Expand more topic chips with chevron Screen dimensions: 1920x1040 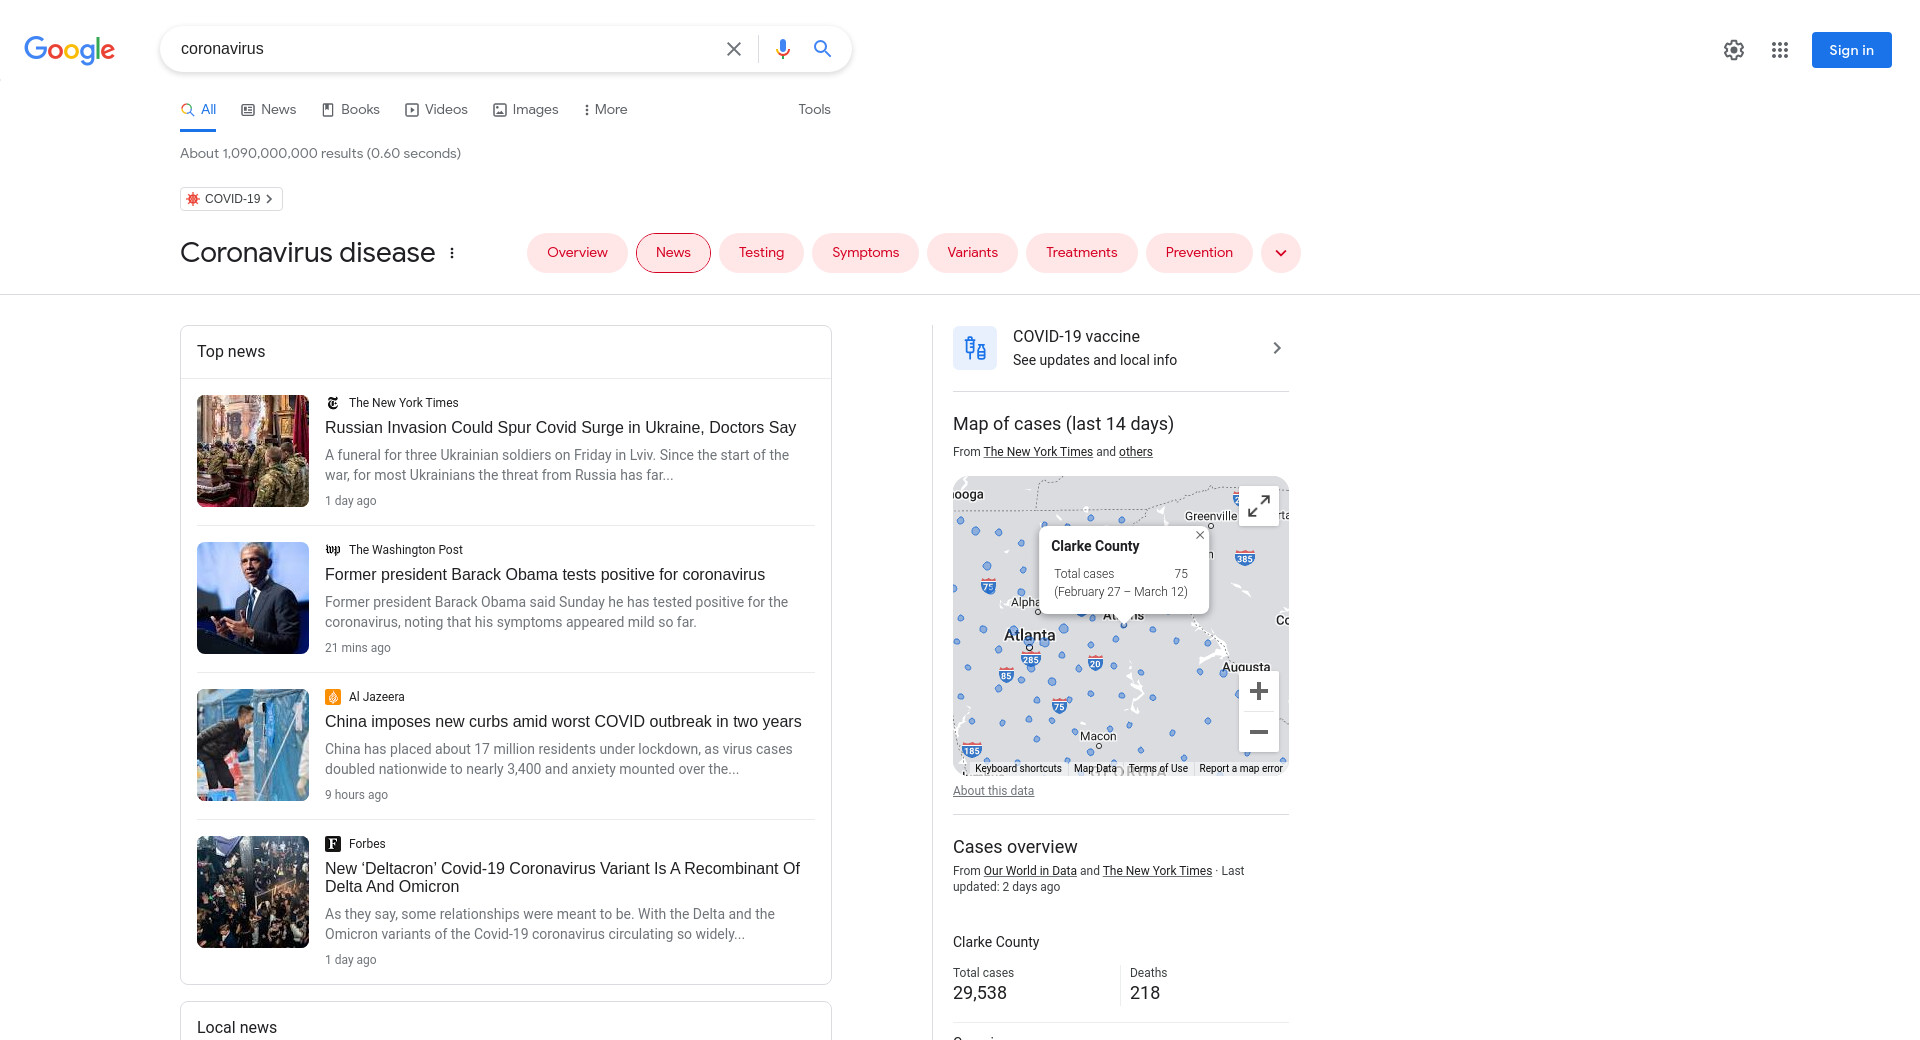(1280, 253)
